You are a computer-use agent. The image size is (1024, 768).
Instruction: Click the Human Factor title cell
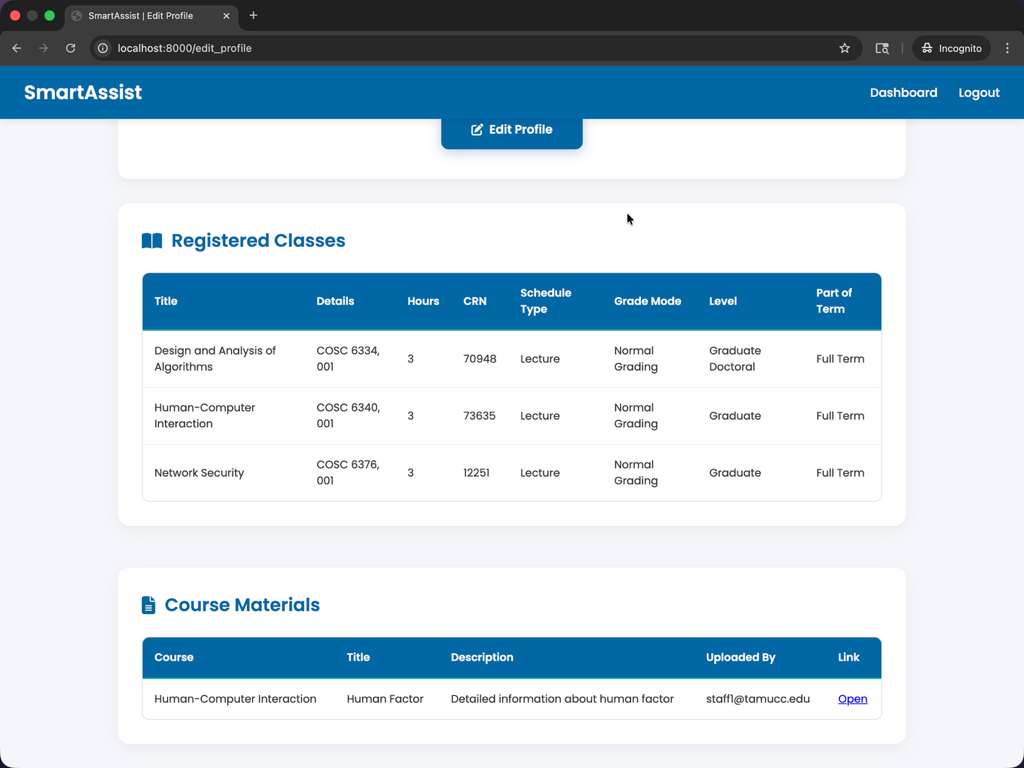pyautogui.click(x=385, y=699)
